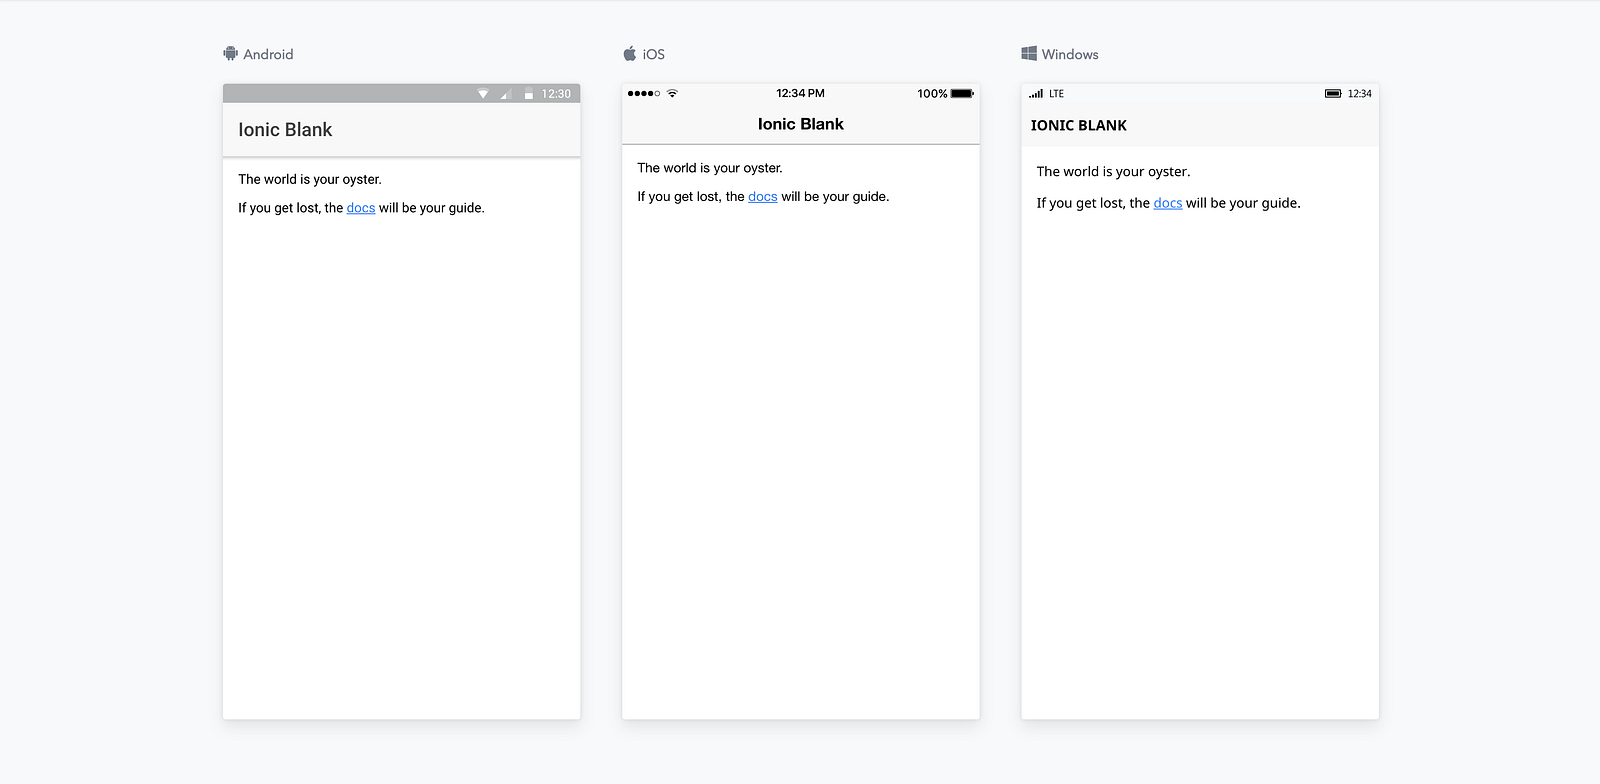Click the centered Ionic Blank iOS title
This screenshot has width=1600, height=784.
point(800,124)
